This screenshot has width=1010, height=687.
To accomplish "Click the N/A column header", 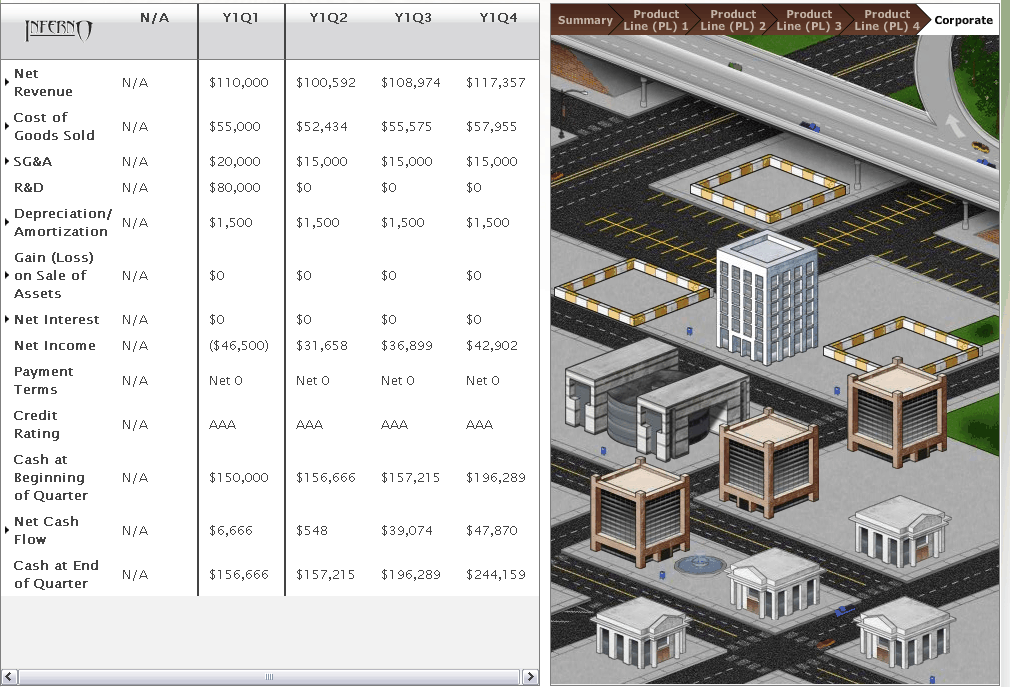I will 155,18.
